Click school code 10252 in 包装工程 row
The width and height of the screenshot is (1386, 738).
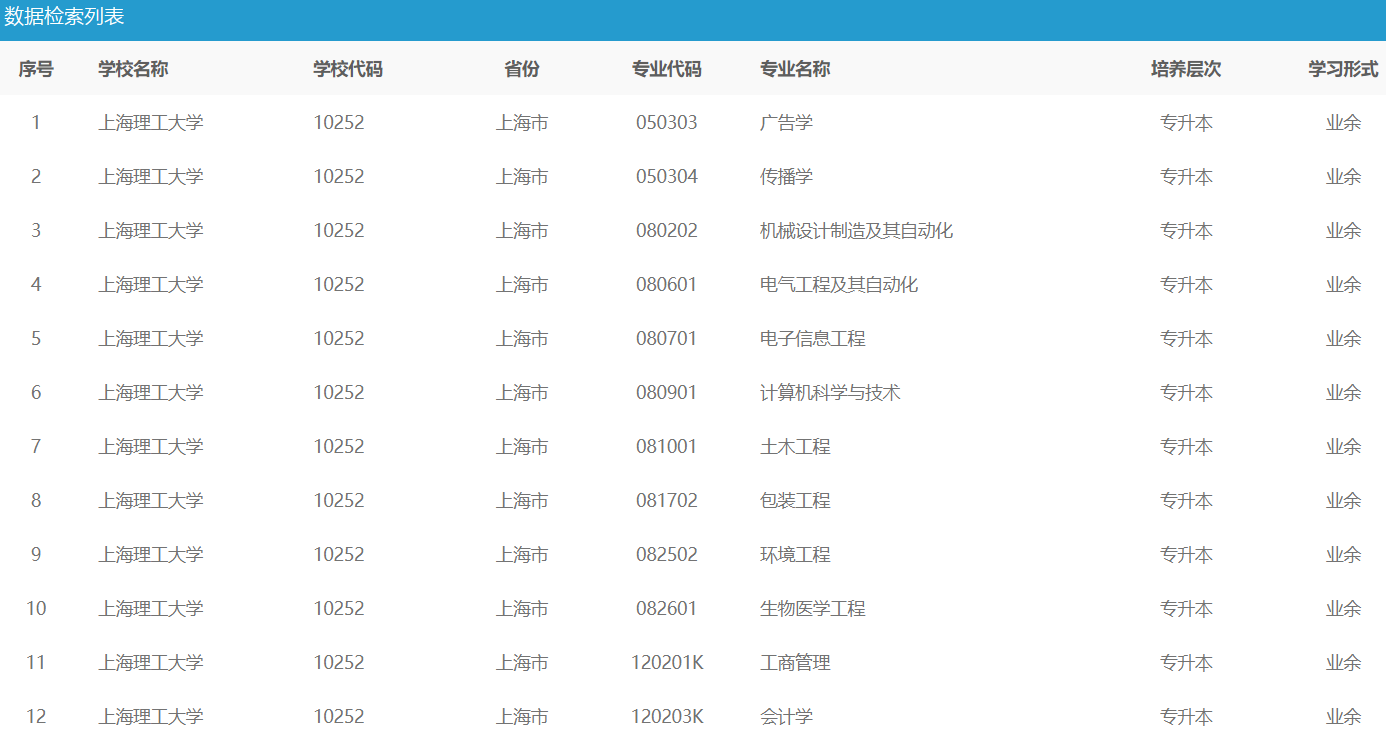(x=339, y=501)
